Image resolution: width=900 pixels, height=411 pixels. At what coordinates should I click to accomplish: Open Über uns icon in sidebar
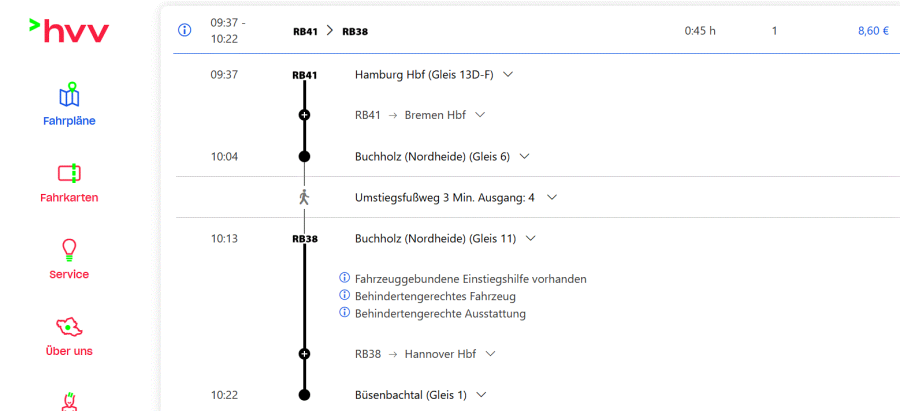(69, 326)
